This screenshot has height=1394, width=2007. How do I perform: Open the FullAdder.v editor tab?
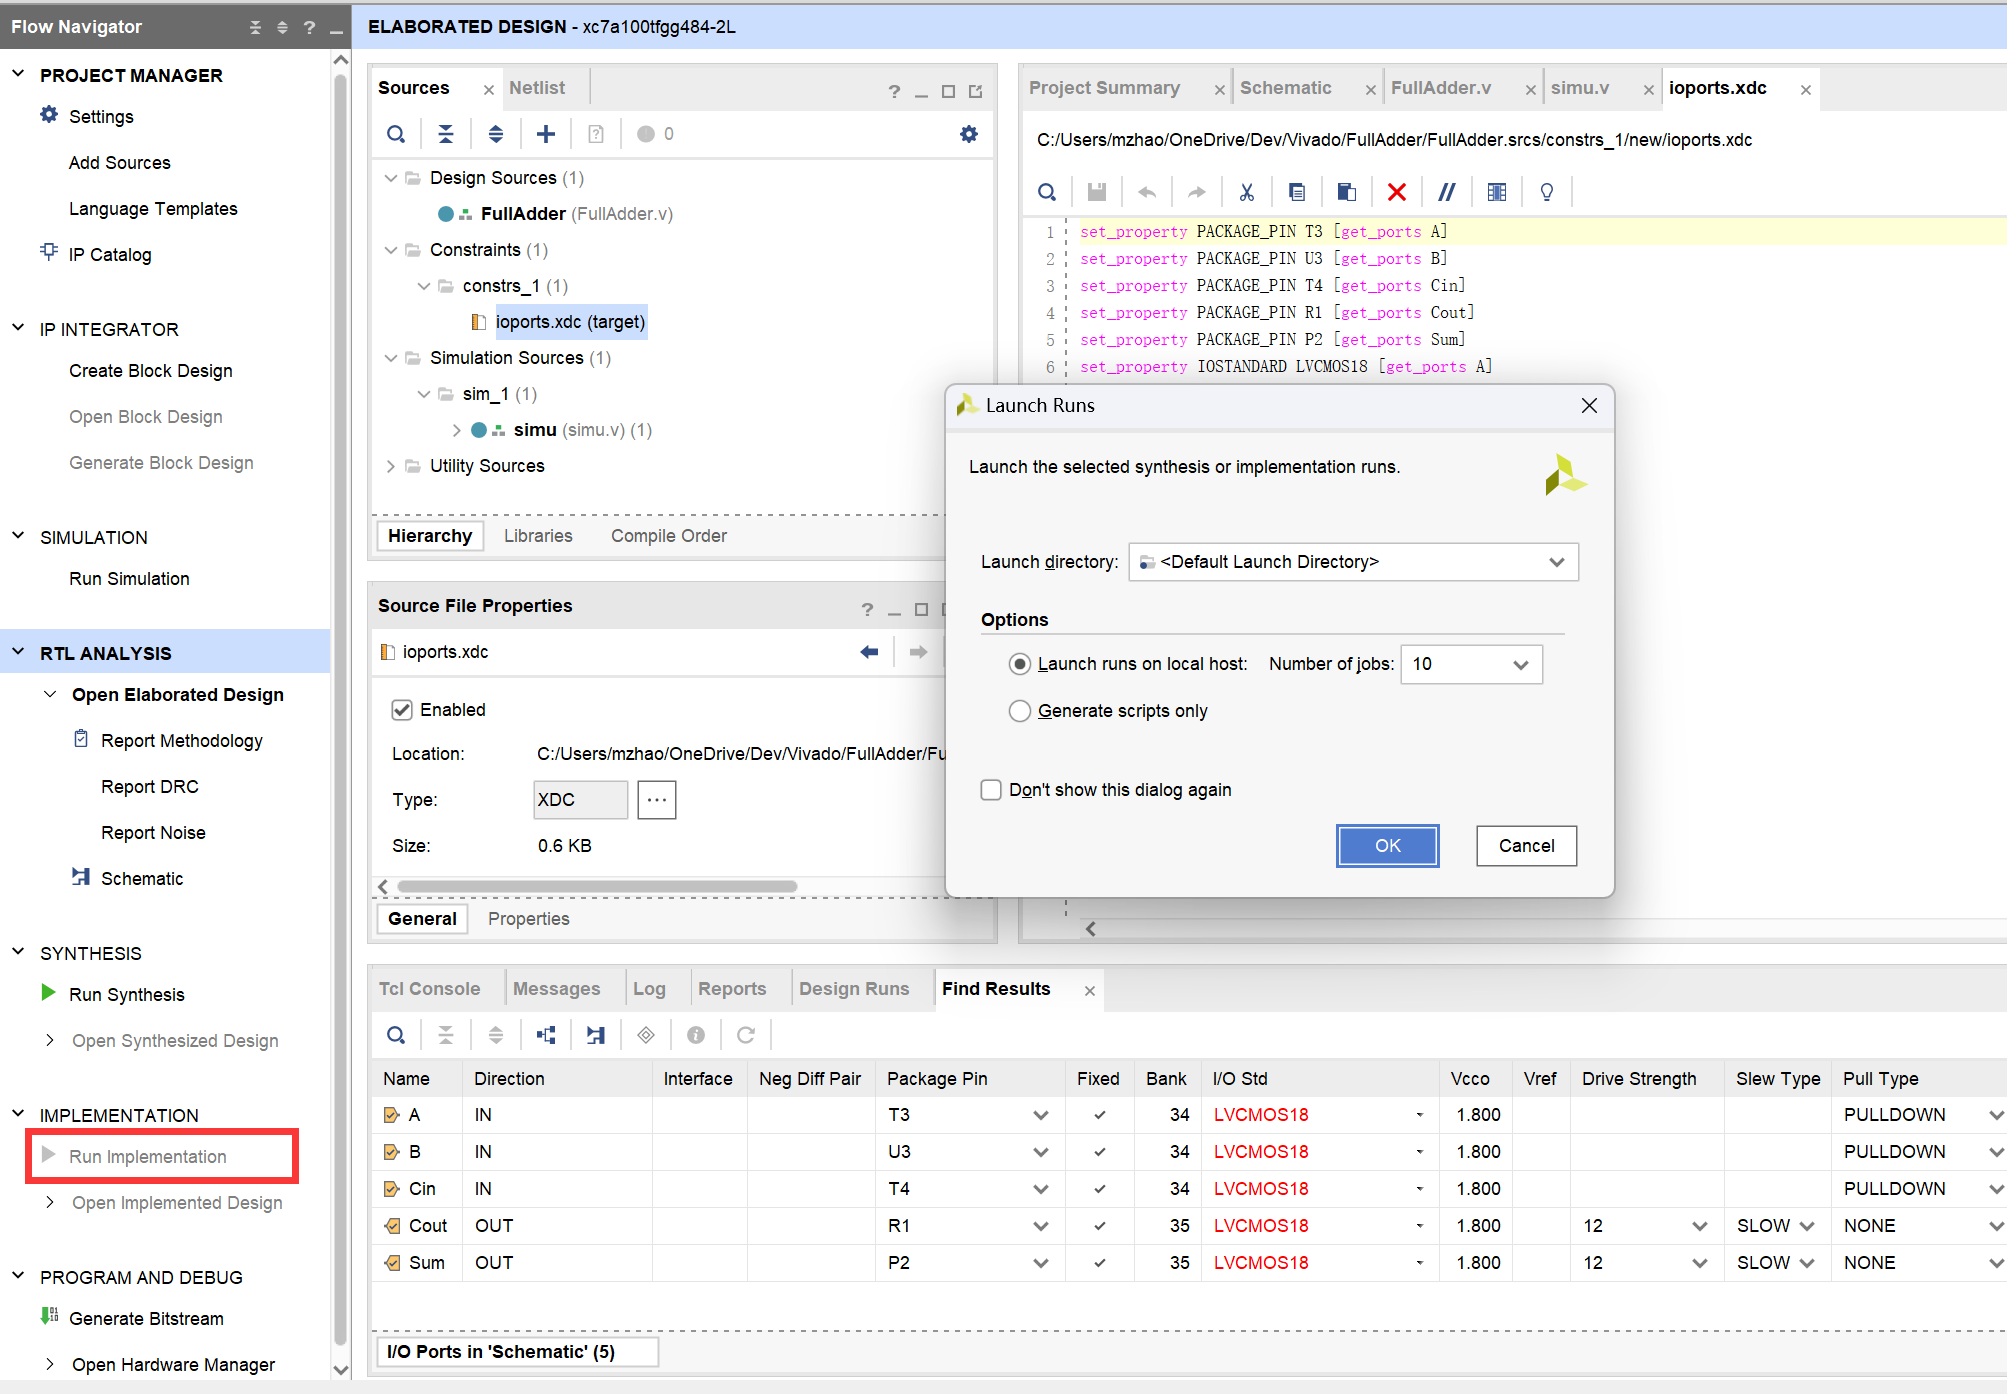pyautogui.click(x=1440, y=88)
